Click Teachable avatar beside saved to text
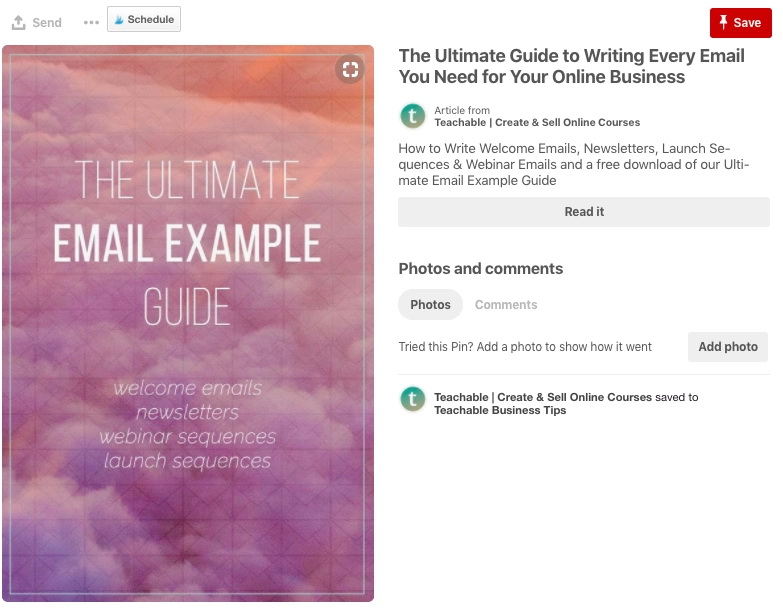Screen dimensions: 783x612 point(413,399)
